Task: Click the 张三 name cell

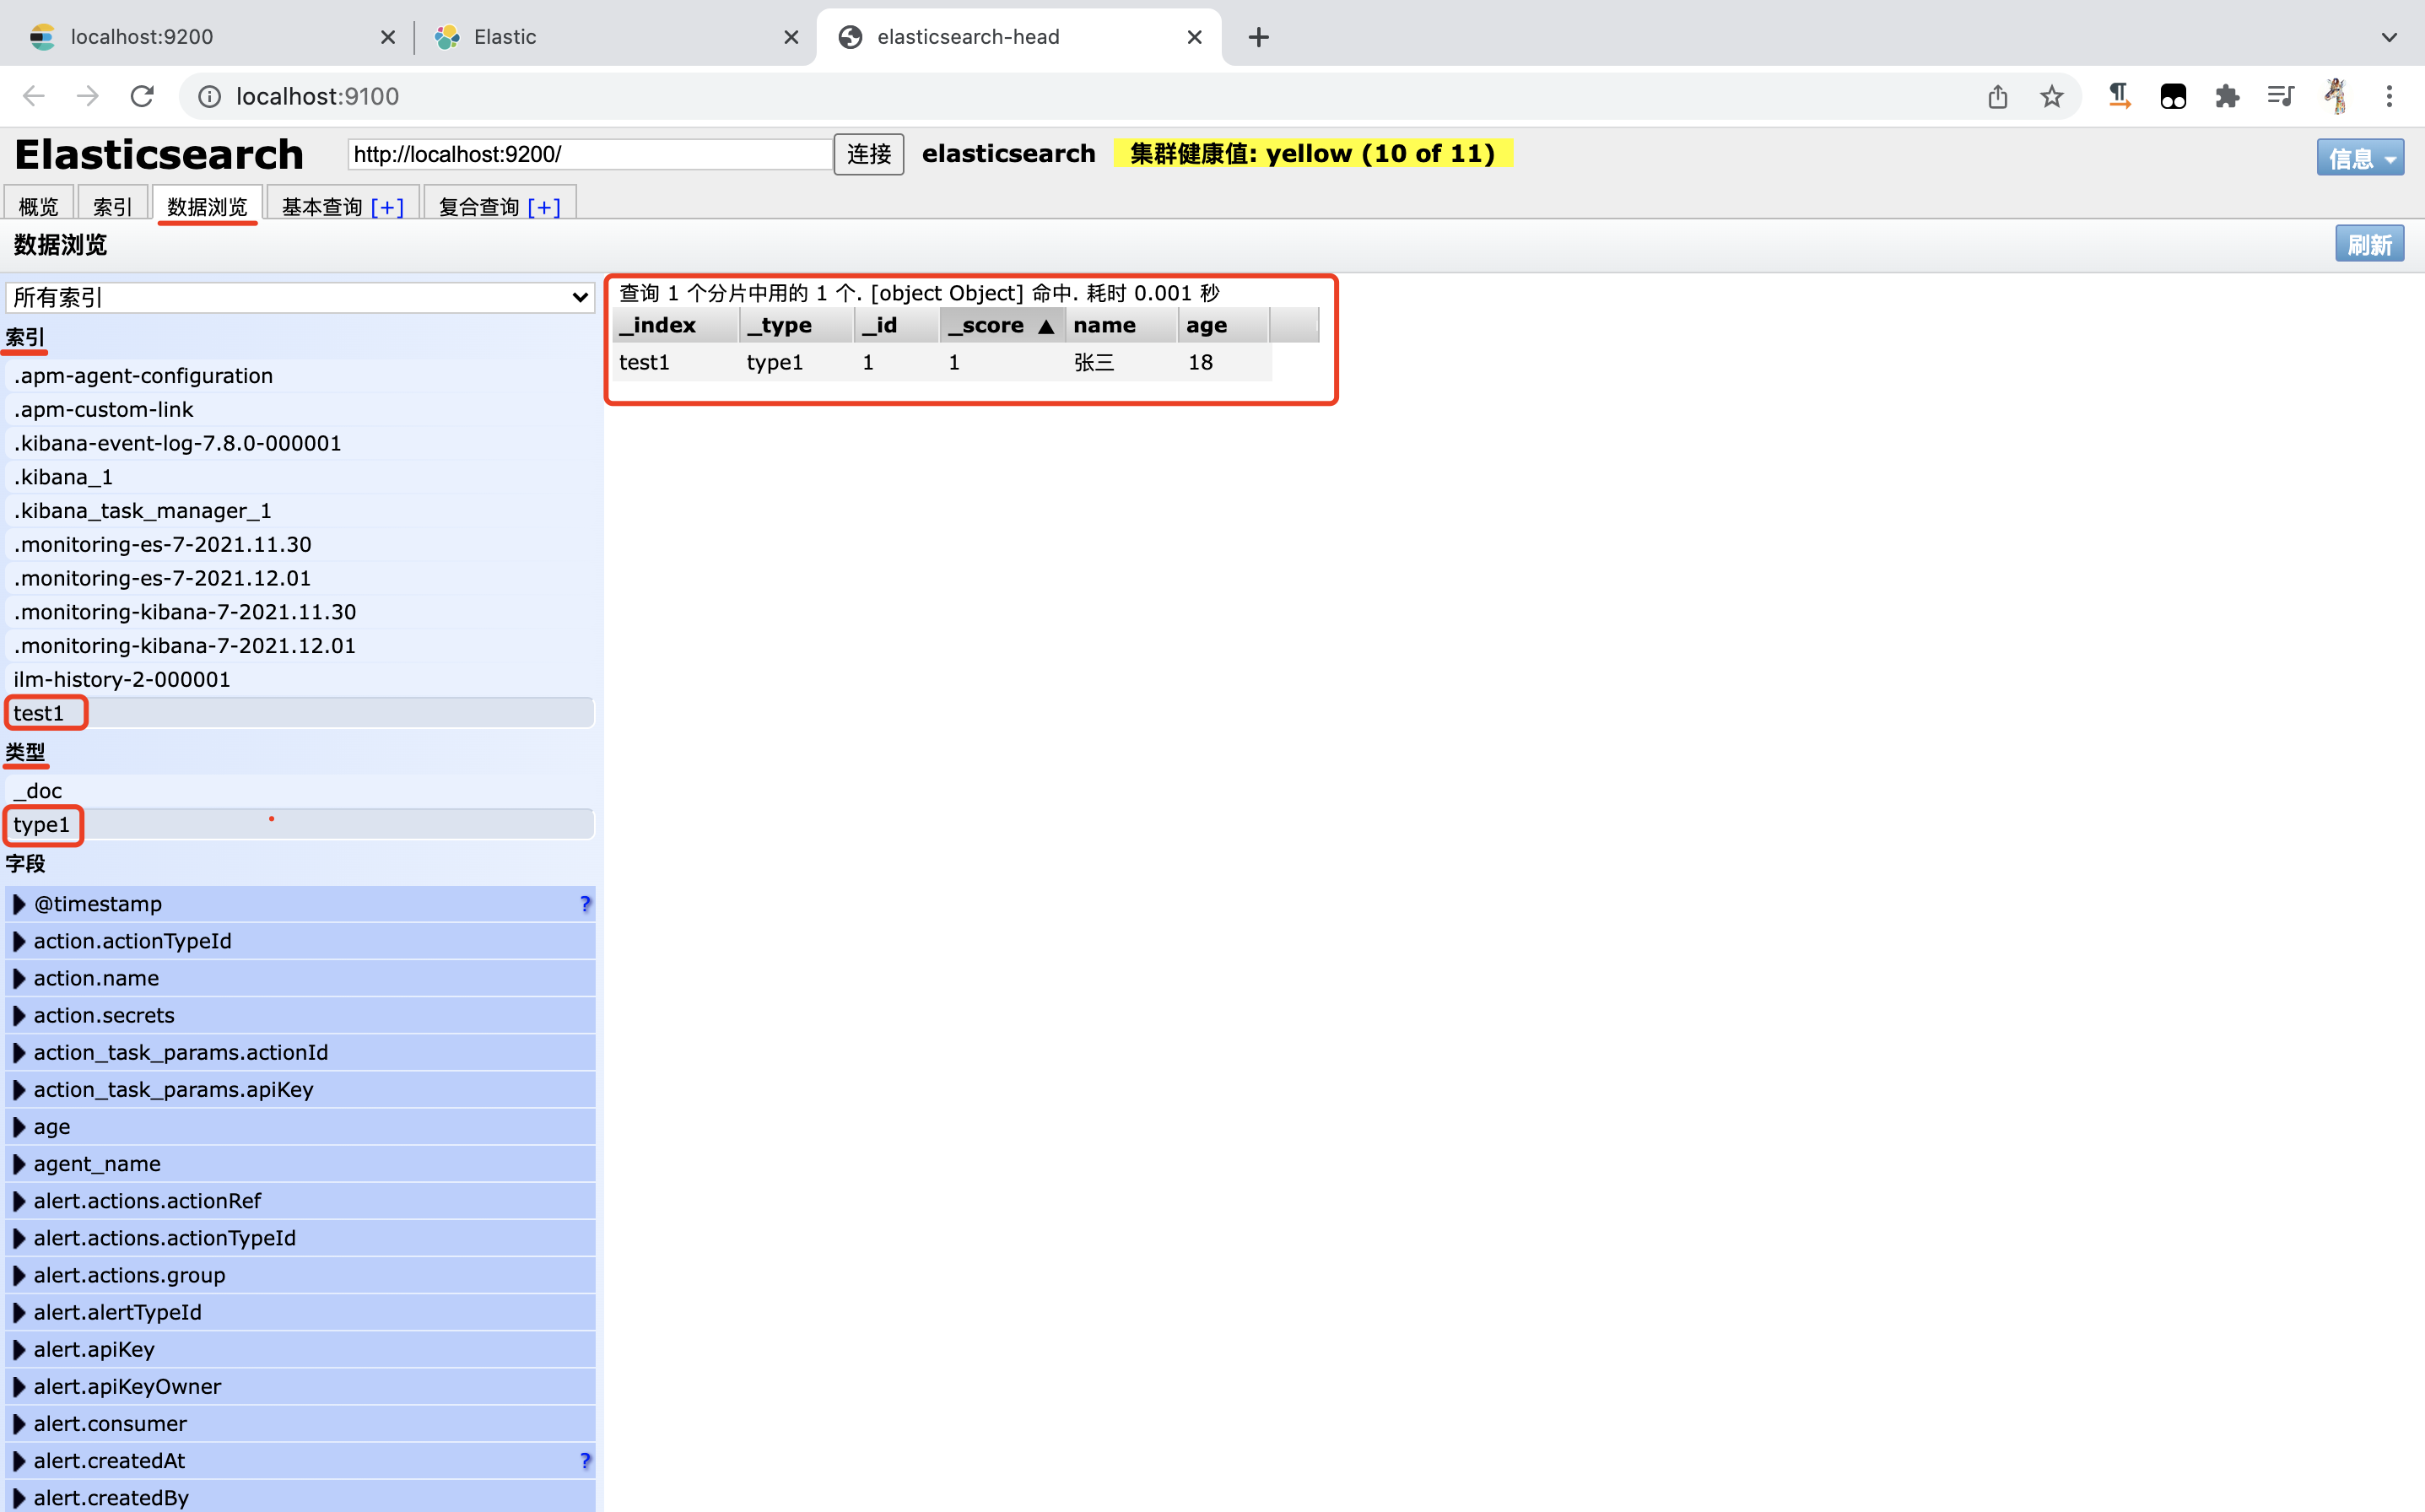Action: (x=1094, y=362)
